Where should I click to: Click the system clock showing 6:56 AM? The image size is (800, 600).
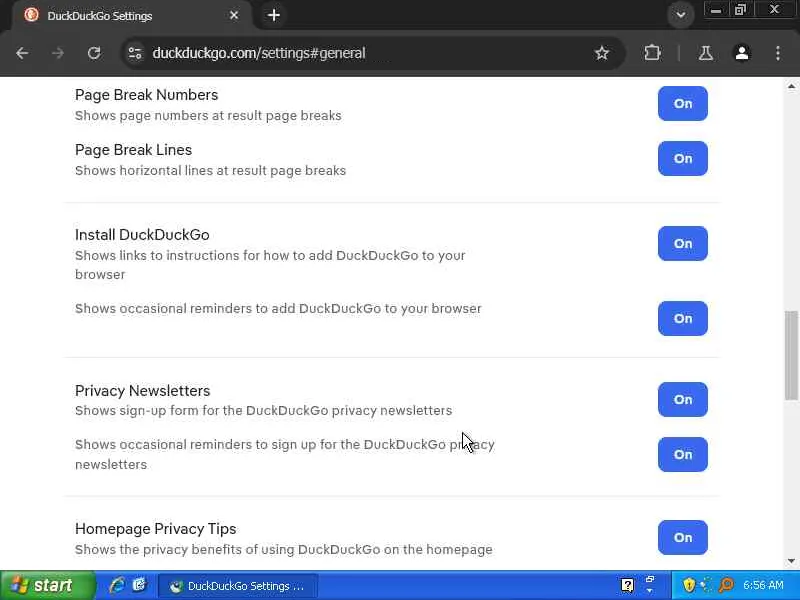pyautogui.click(x=763, y=585)
